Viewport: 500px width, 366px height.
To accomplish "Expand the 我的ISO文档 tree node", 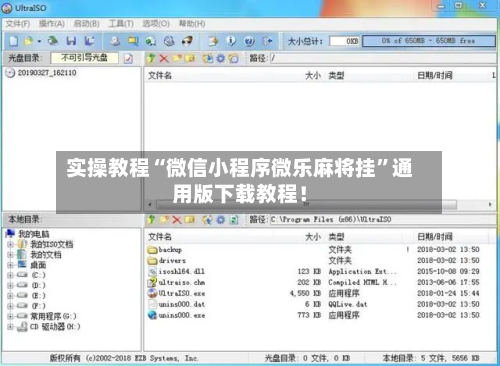I will coord(10,244).
